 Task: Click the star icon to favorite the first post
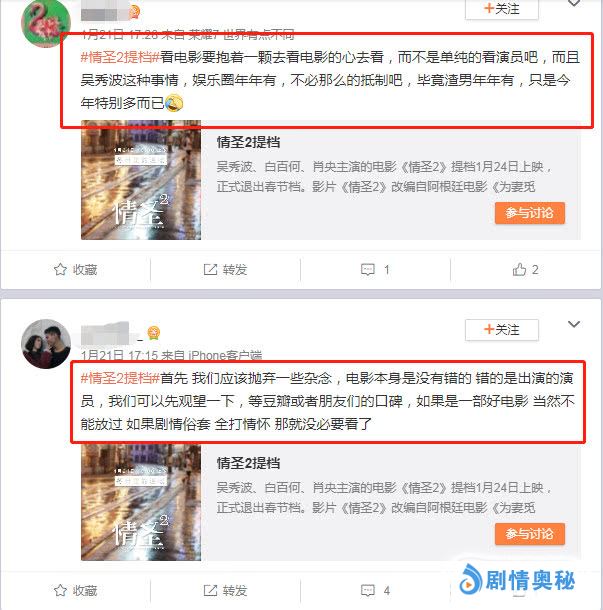point(60,269)
